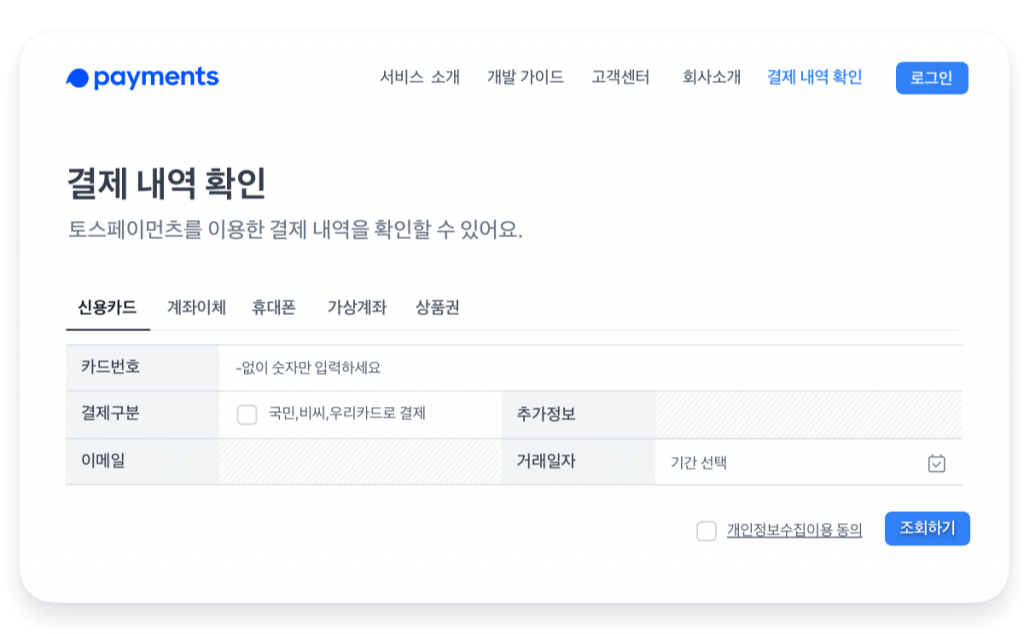
Task: Click the 토스페이먼츠를 이용한 결제 내역 subtitle
Action: coord(295,229)
